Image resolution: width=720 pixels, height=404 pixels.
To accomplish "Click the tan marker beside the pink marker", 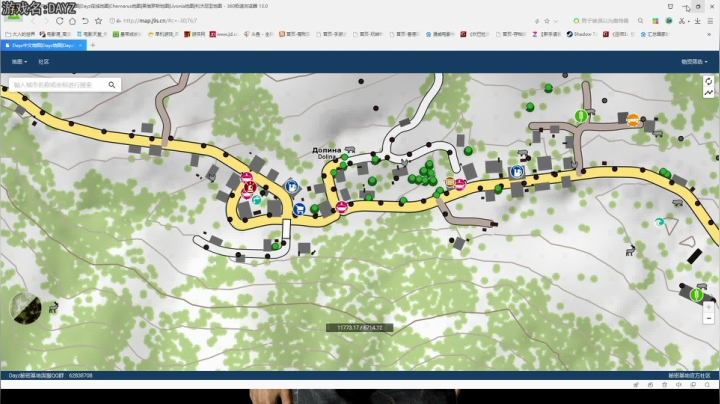I will point(450,182).
